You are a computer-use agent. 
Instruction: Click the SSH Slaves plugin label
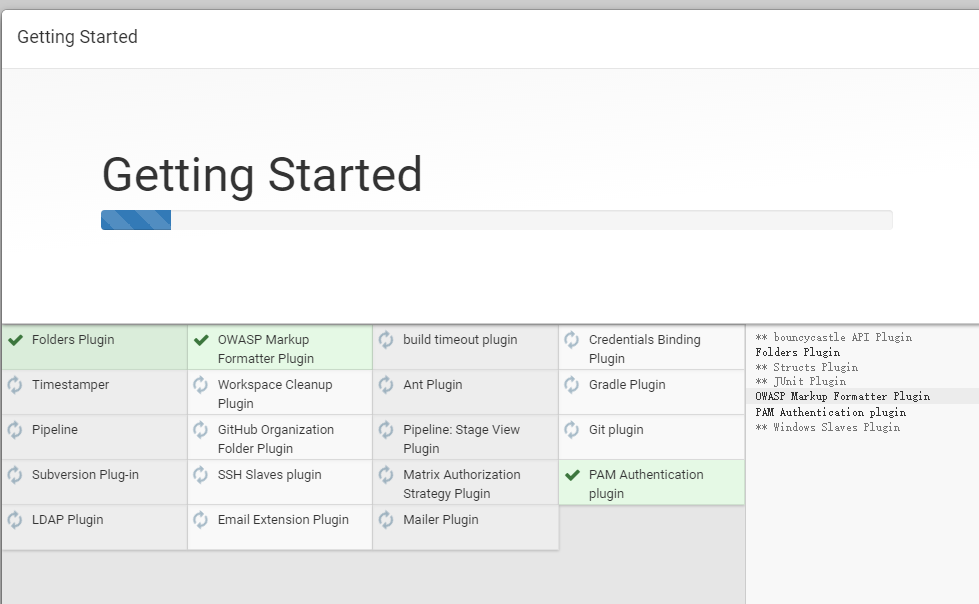(x=269, y=475)
